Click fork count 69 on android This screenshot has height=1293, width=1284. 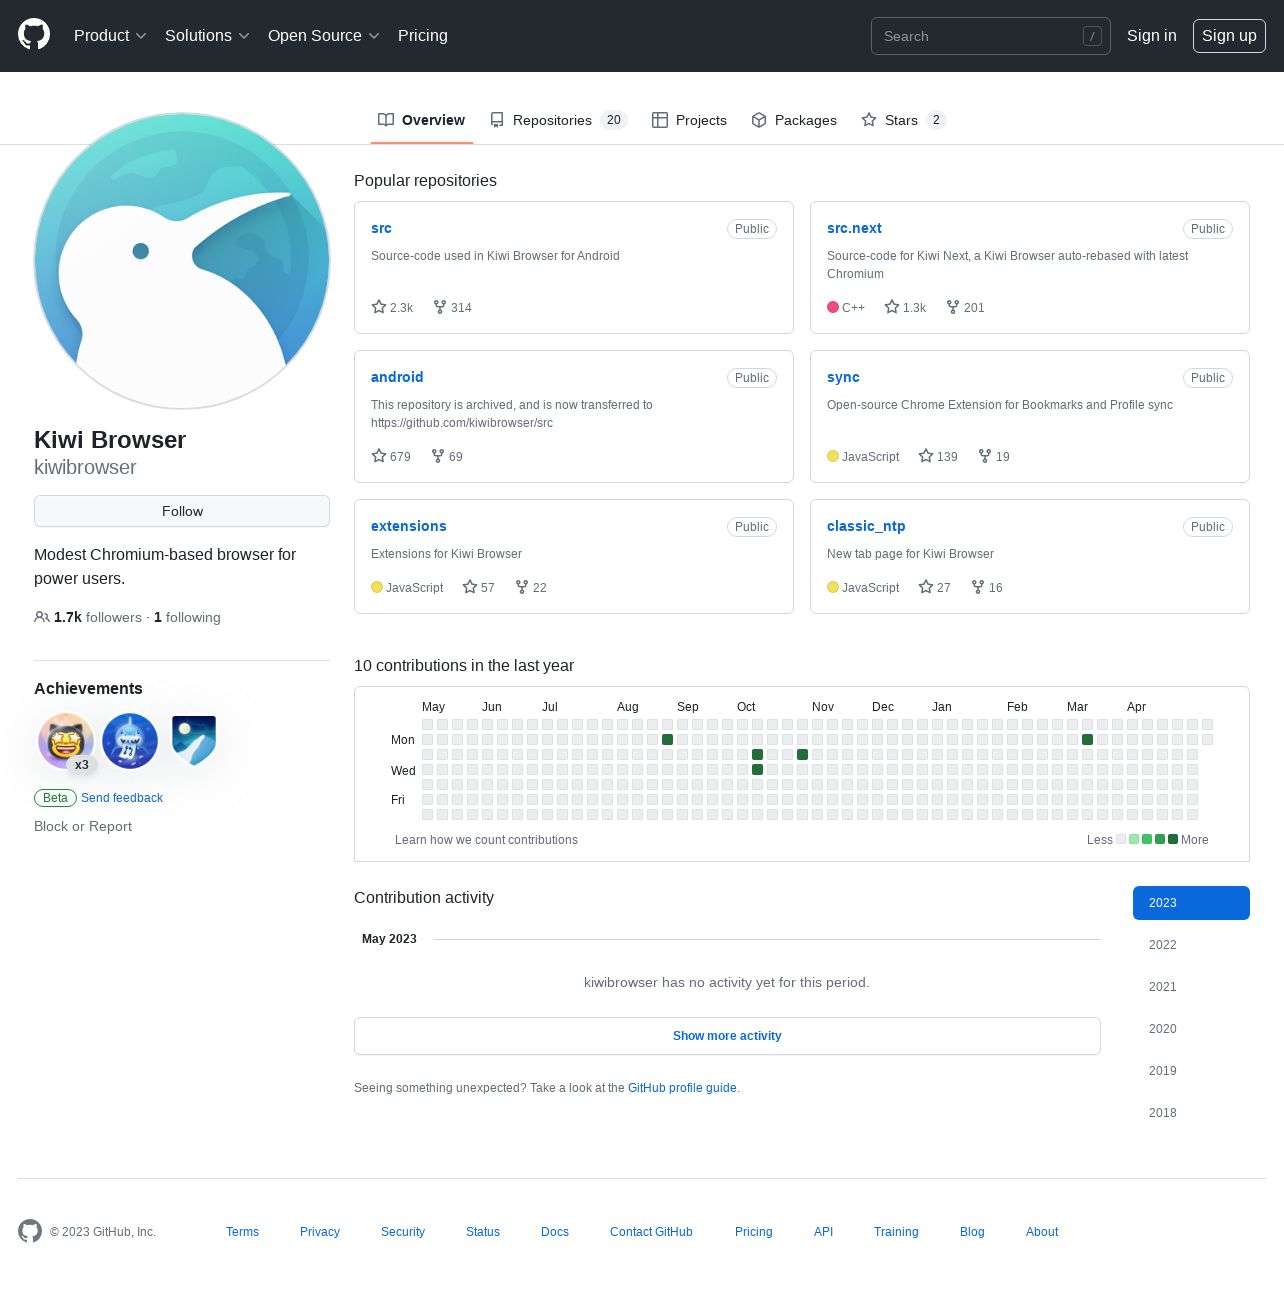coord(447,456)
